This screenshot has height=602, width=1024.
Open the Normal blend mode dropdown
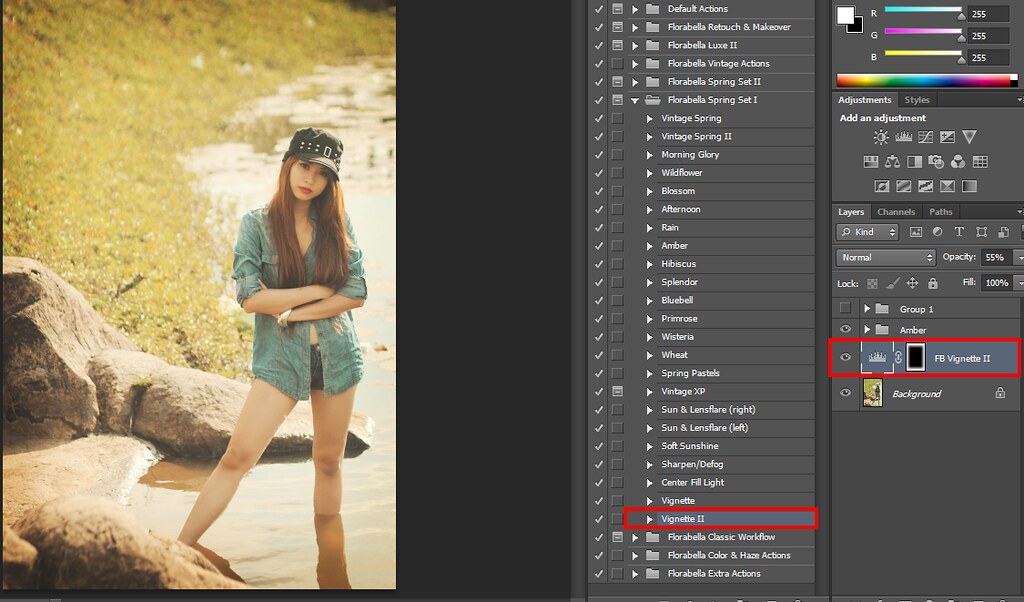(x=886, y=257)
